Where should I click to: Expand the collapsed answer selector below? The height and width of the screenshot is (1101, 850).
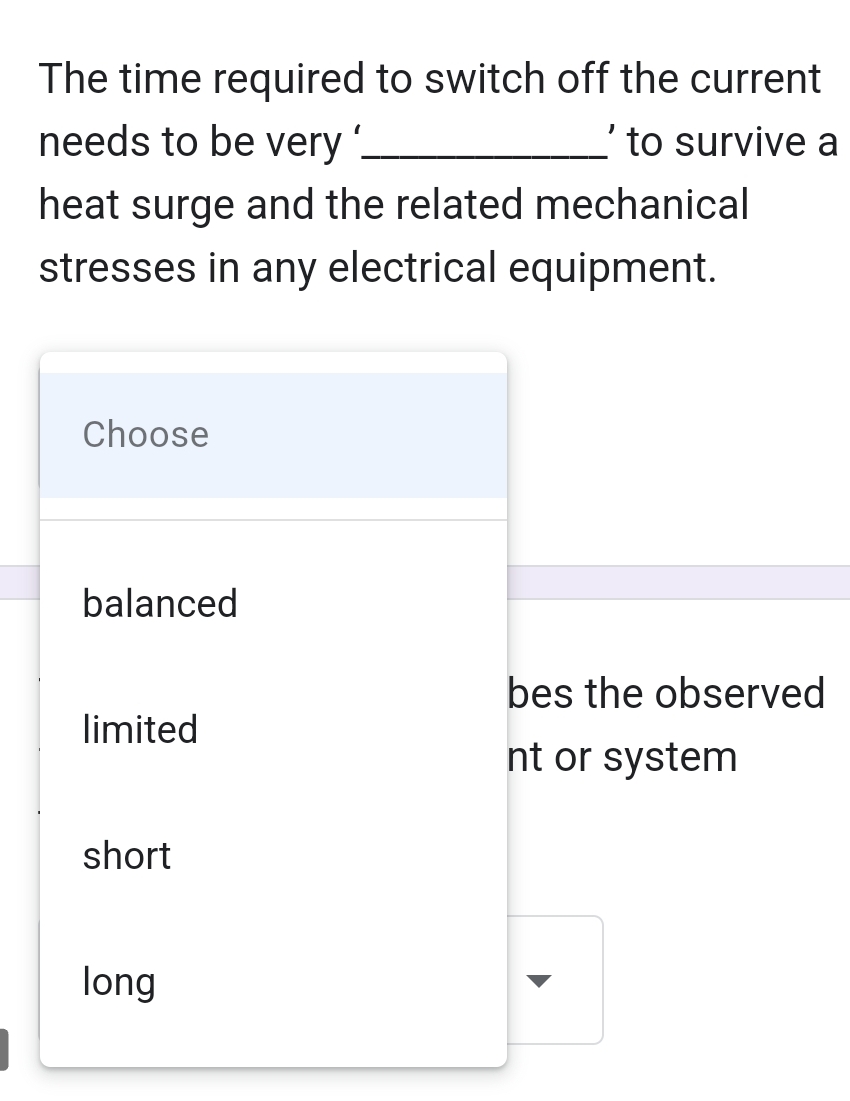(x=555, y=980)
